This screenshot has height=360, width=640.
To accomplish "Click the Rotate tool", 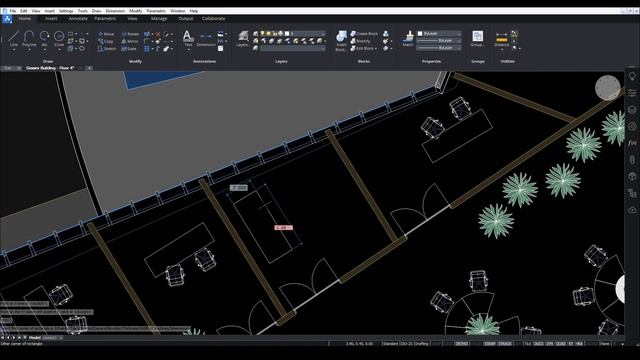I will coord(130,34).
